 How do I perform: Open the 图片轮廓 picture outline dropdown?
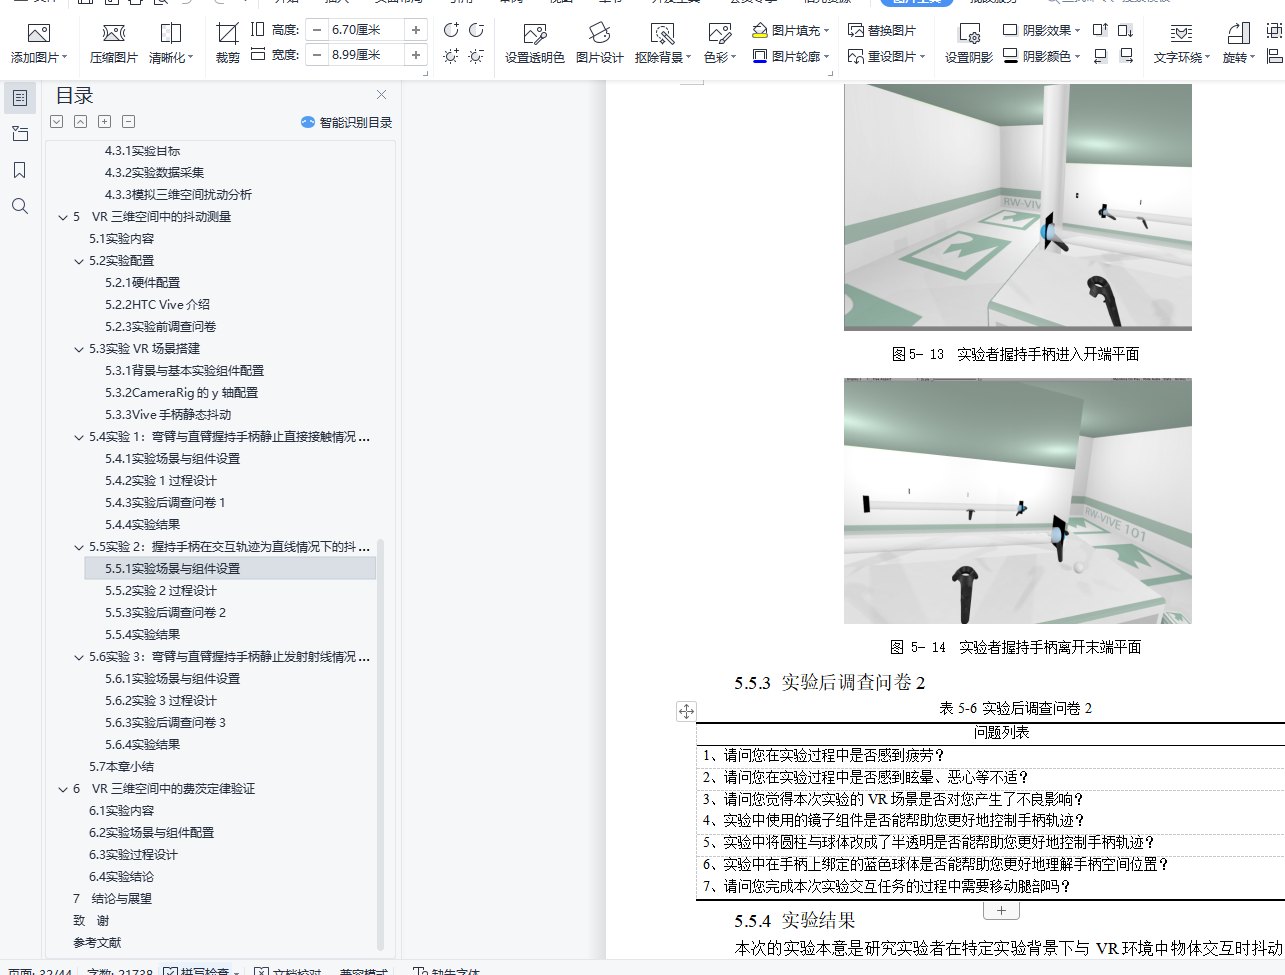point(791,56)
